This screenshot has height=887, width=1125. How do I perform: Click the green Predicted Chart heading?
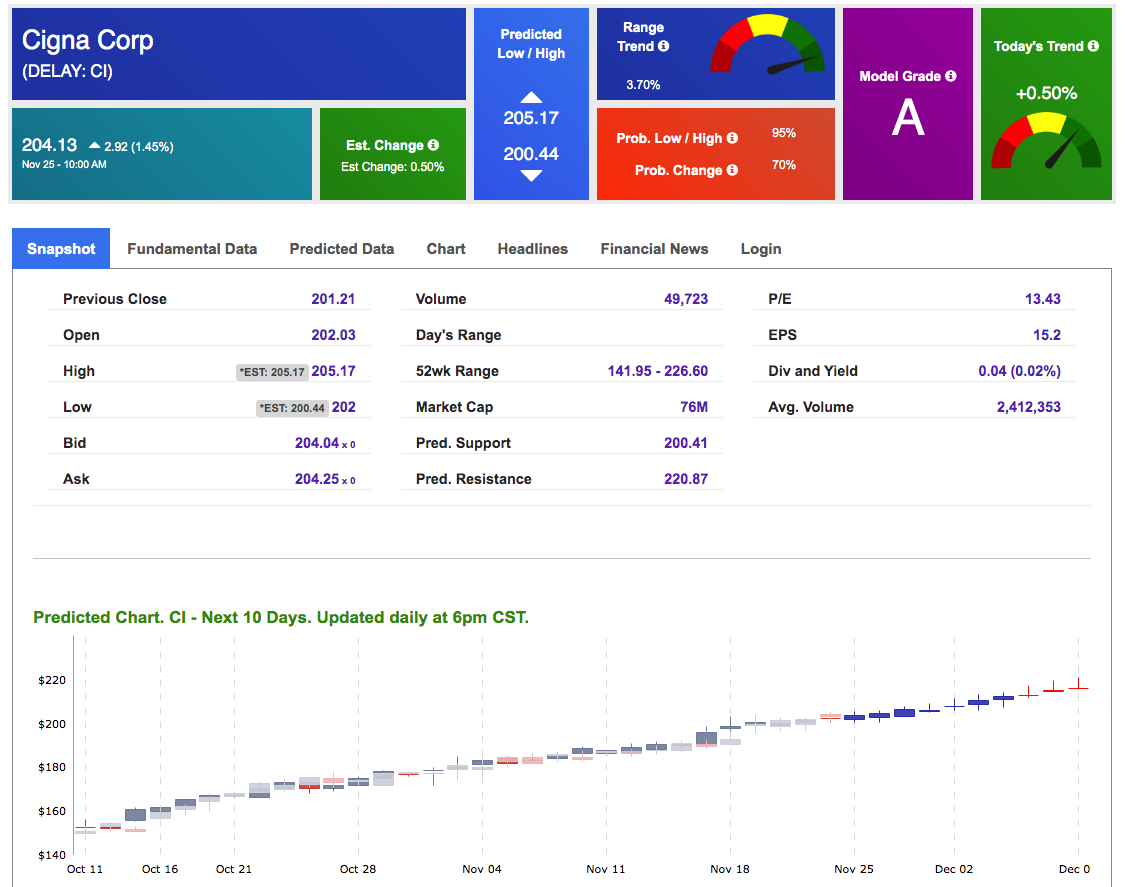pyautogui.click(x=281, y=617)
